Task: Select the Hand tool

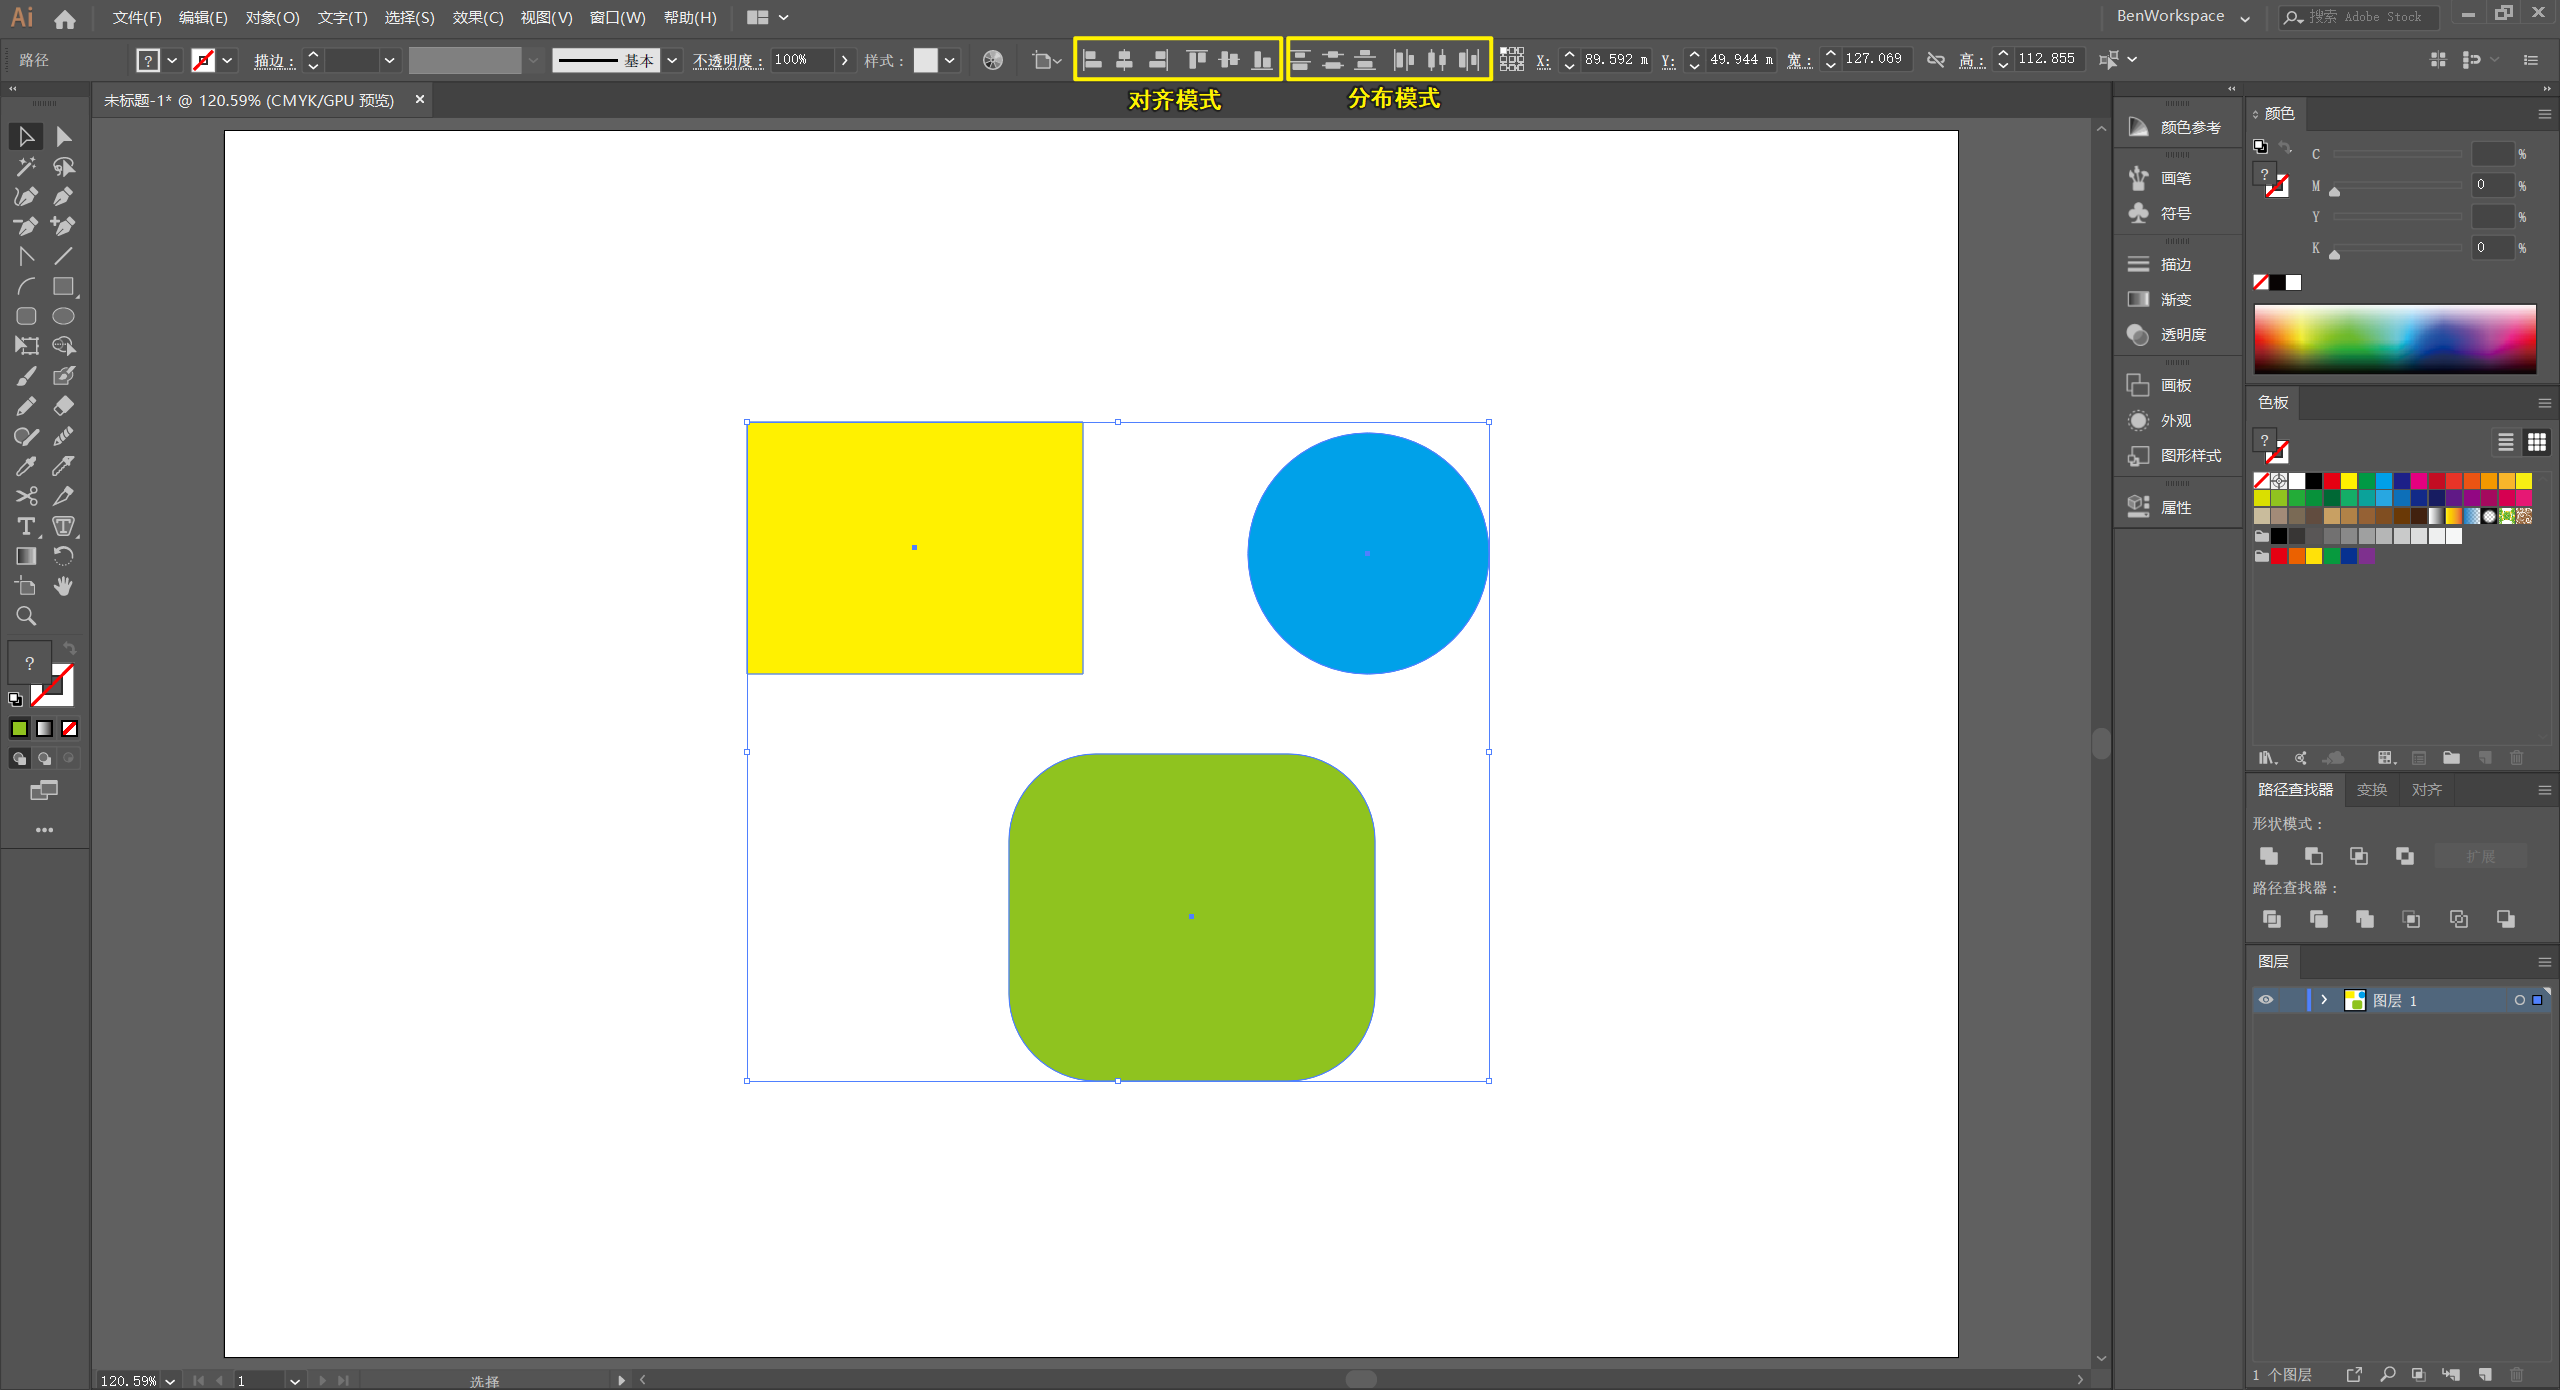Action: click(63, 586)
